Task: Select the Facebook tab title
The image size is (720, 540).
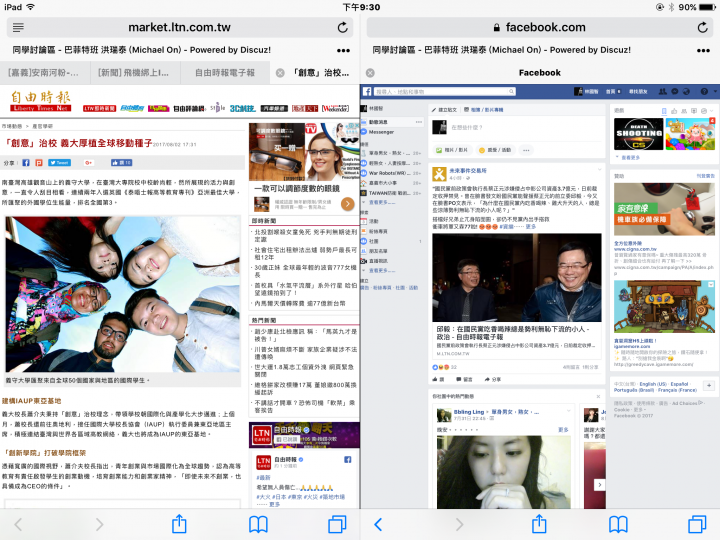Action: 540,73
